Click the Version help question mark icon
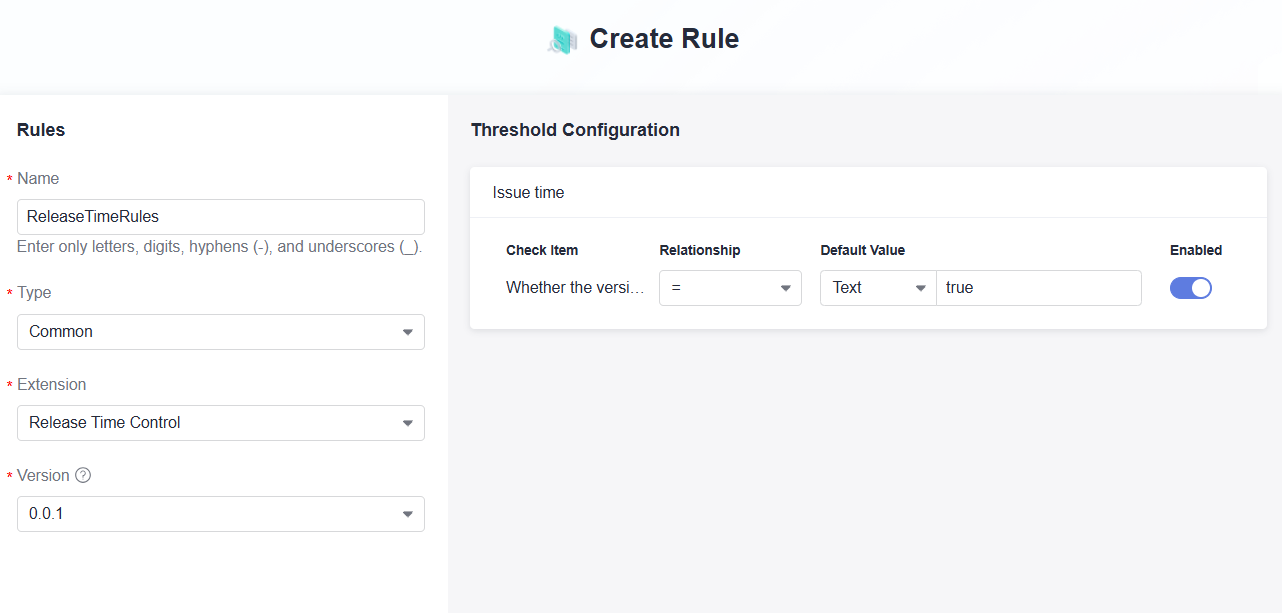 coord(83,475)
